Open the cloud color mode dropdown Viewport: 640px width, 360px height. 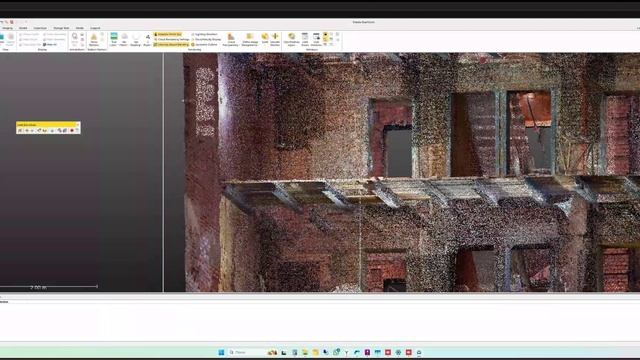[x=114, y=40]
